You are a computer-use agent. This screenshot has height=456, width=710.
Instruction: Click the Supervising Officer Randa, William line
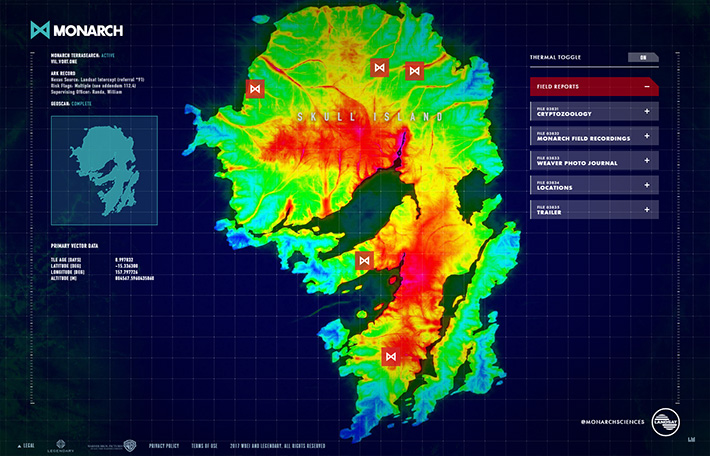tap(86, 92)
